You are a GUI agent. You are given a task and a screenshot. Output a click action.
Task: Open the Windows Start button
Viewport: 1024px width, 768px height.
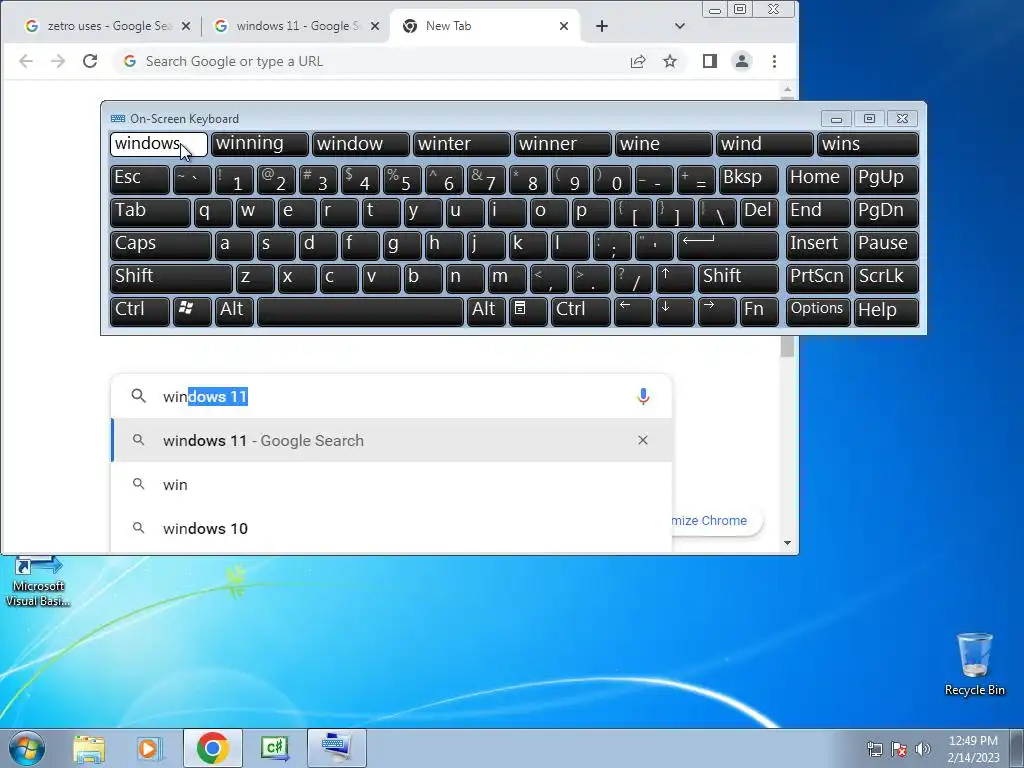point(27,748)
